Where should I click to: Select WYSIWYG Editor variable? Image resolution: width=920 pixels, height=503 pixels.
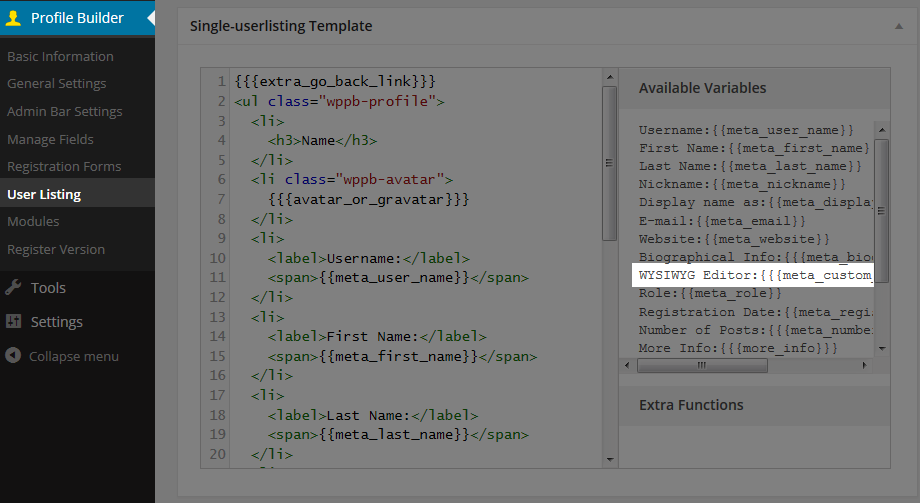pos(753,275)
